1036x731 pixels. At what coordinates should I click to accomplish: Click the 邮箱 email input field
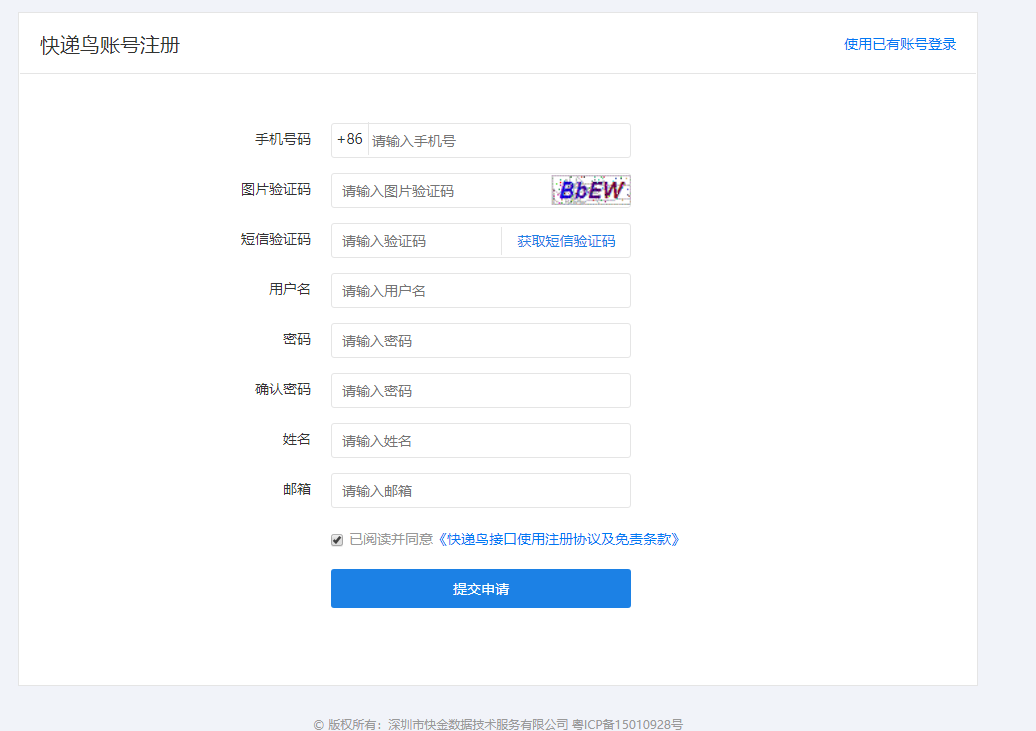481,491
